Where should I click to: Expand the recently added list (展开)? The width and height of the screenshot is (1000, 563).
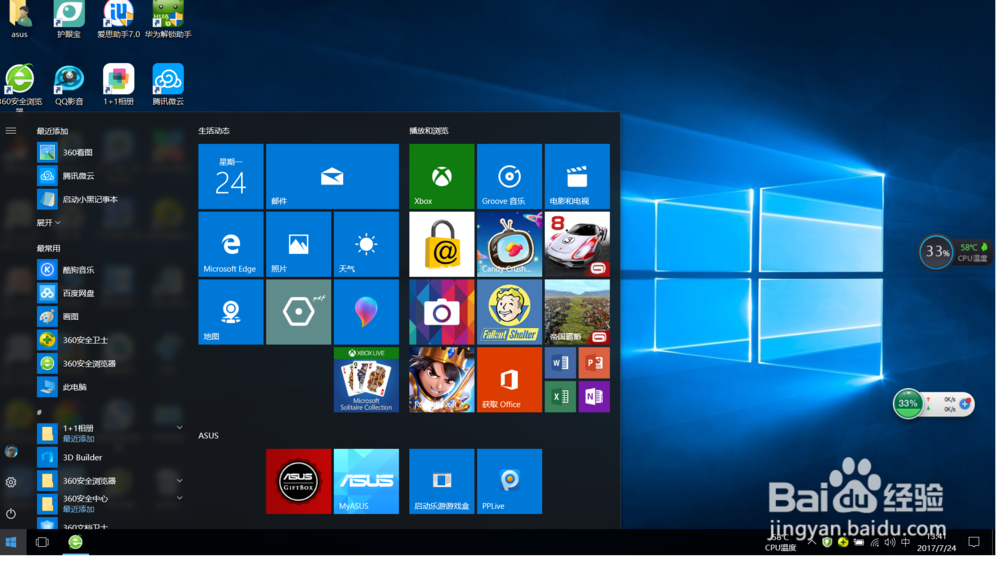48,223
